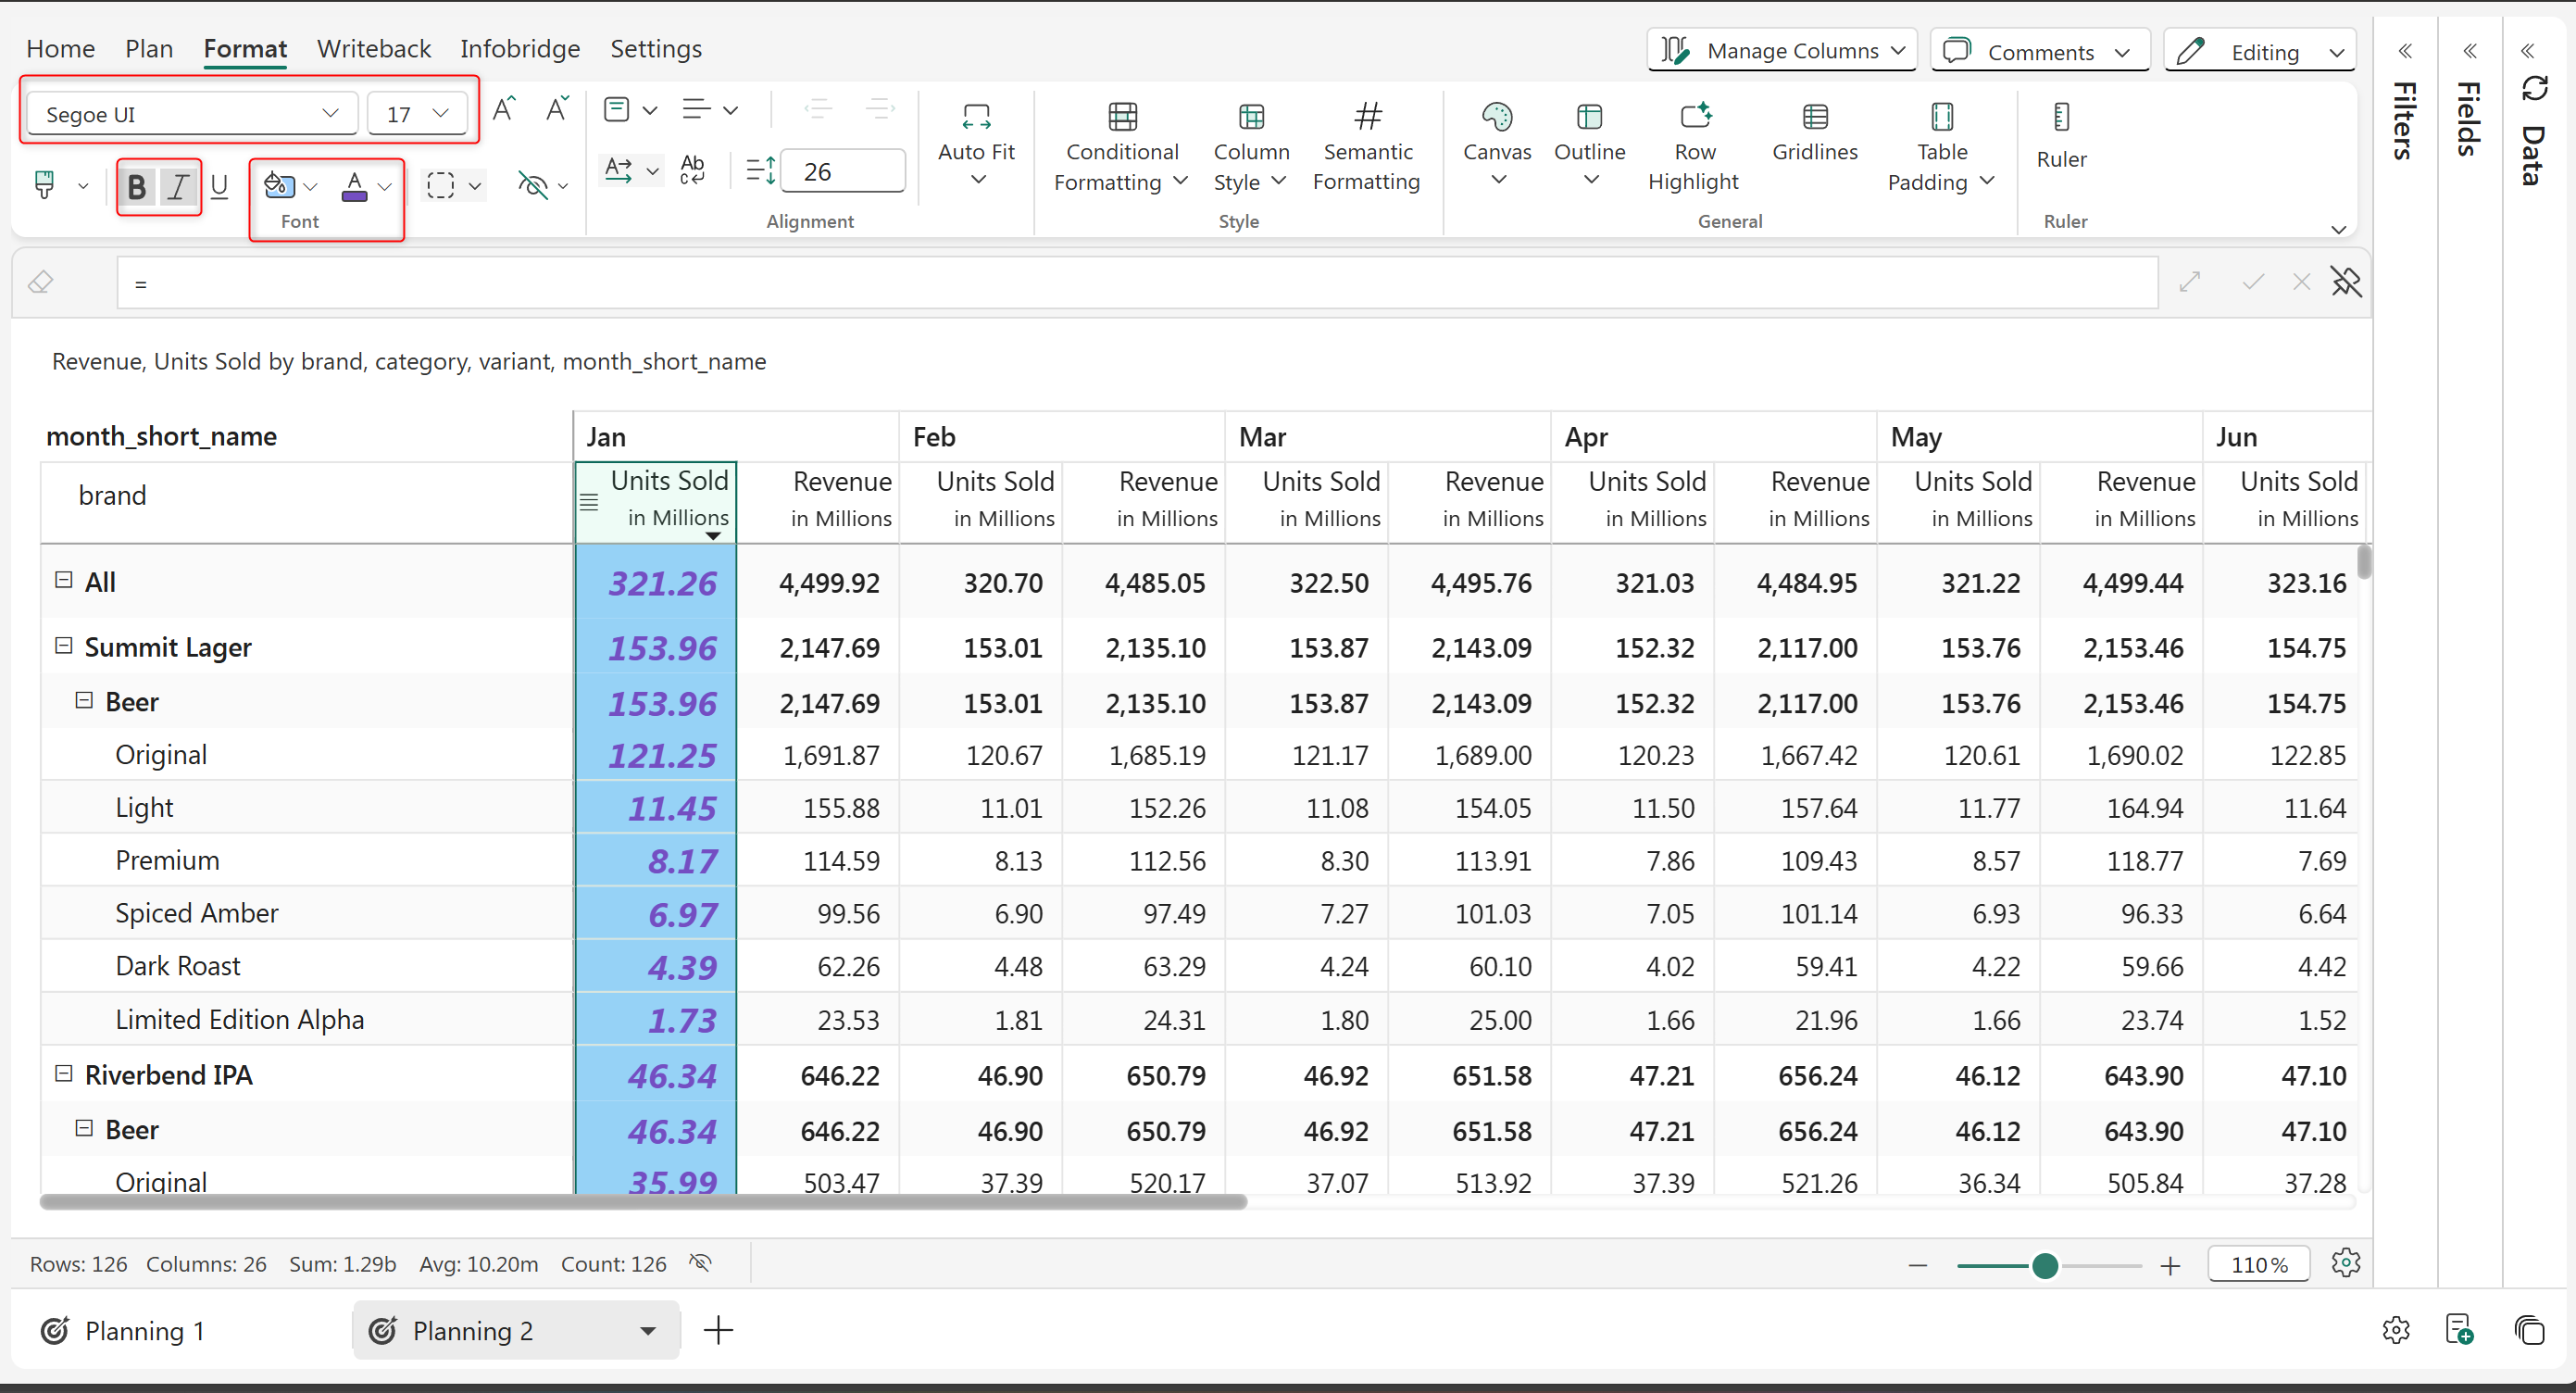Viewport: 2576px width, 1393px height.
Task: Open the Segoe UI font dropdown
Action: click(190, 114)
